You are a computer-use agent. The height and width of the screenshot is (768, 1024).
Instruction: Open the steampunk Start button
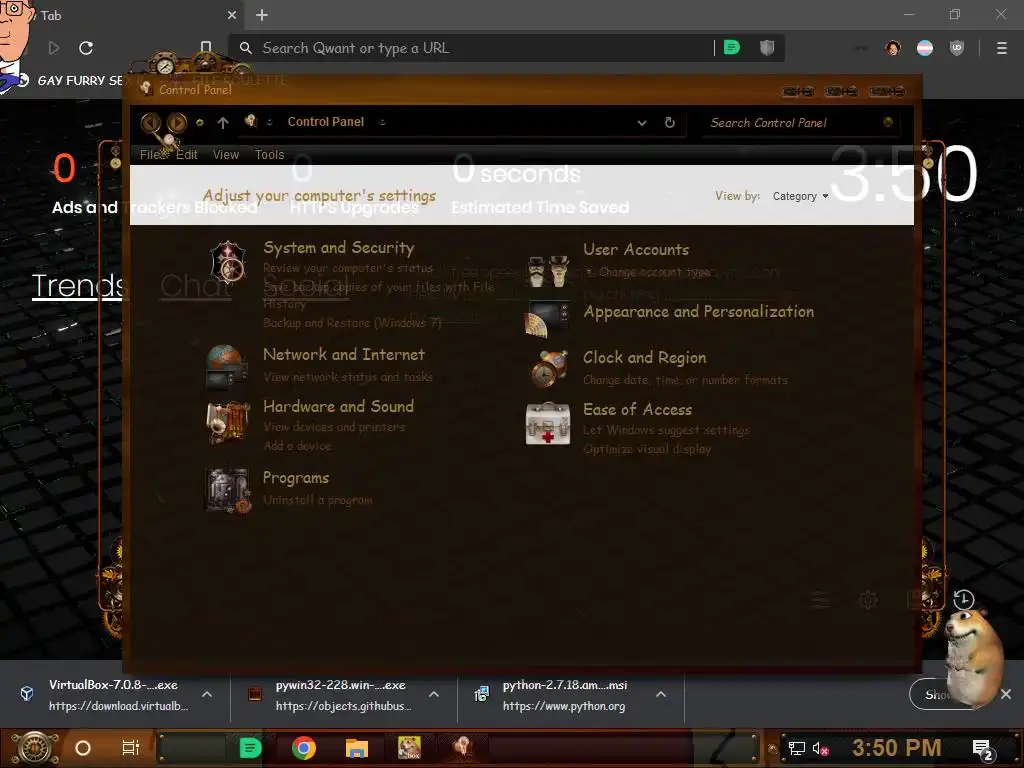coord(34,748)
